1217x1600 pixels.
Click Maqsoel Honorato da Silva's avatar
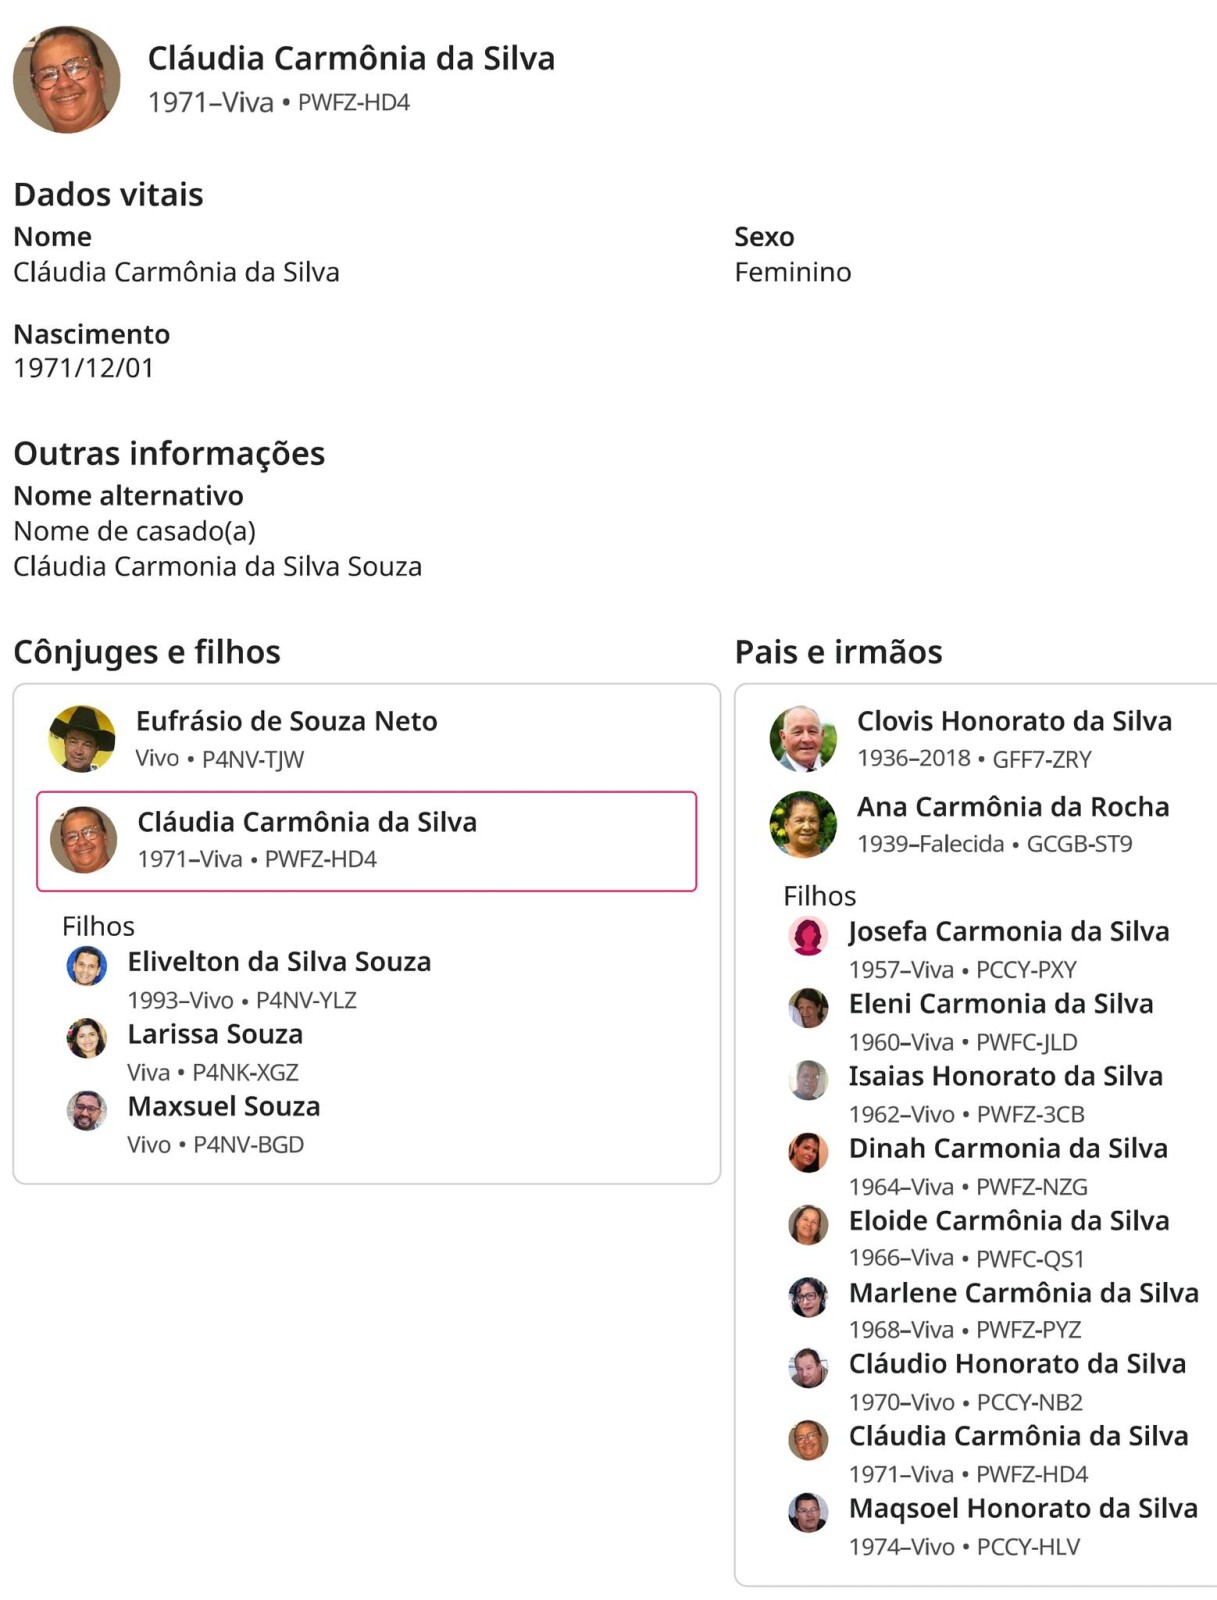[808, 1512]
